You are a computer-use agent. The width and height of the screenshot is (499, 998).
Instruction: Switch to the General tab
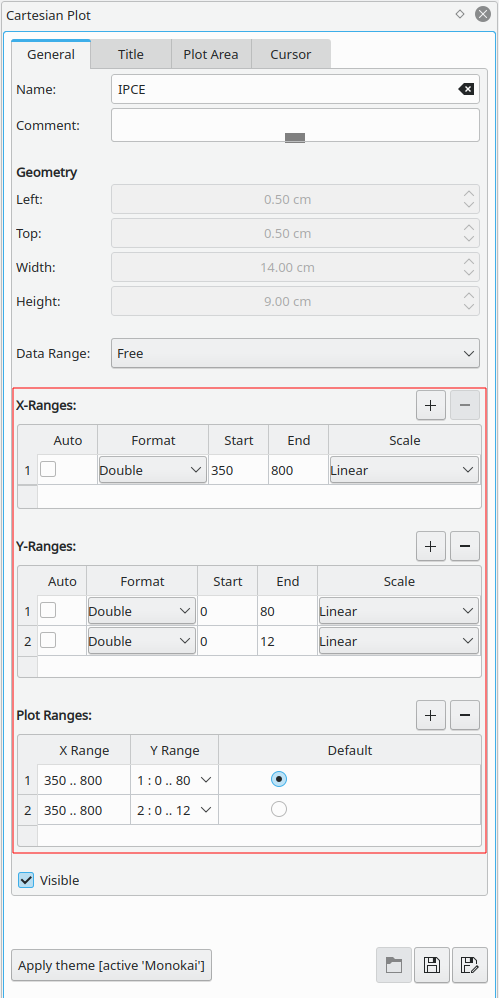(51, 54)
